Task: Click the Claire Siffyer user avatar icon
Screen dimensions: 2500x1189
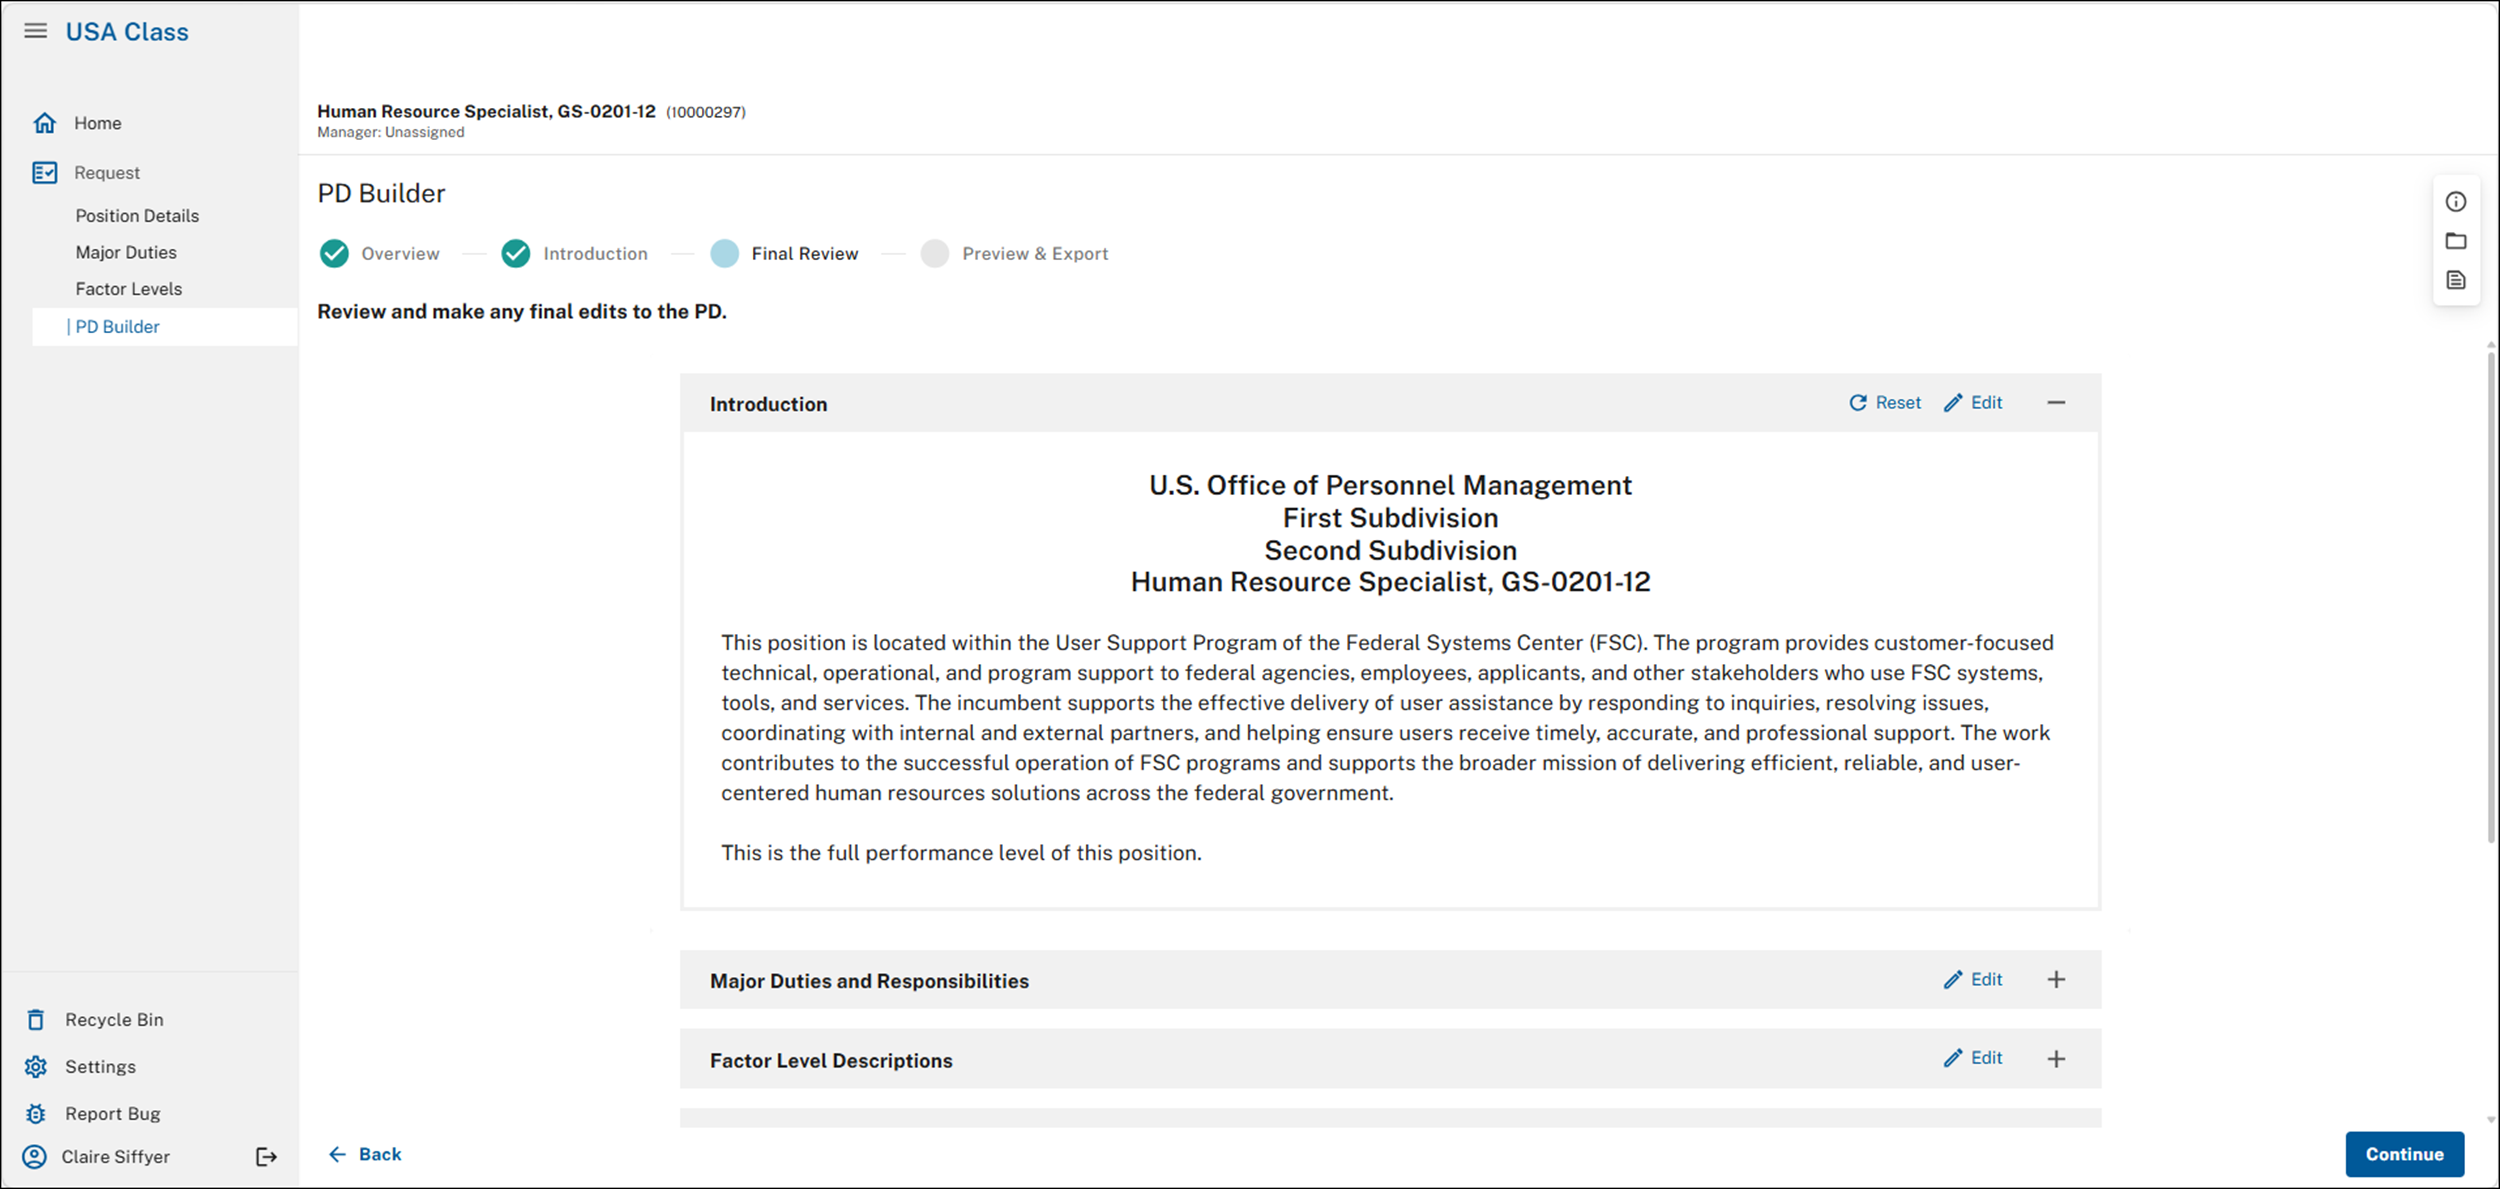Action: [35, 1157]
